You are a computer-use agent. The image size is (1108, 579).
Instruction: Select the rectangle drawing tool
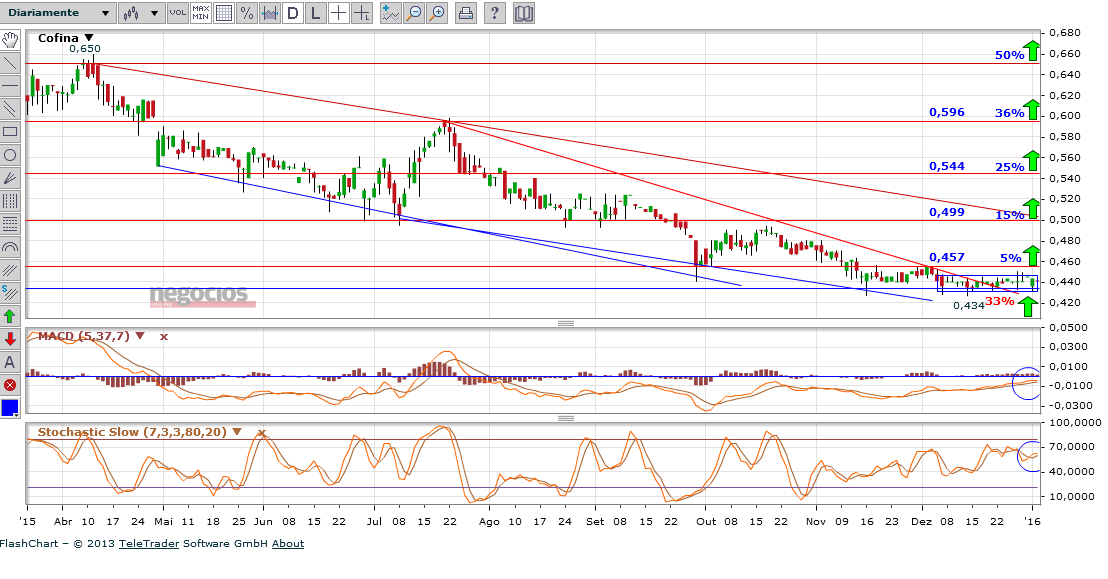pyautogui.click(x=10, y=131)
